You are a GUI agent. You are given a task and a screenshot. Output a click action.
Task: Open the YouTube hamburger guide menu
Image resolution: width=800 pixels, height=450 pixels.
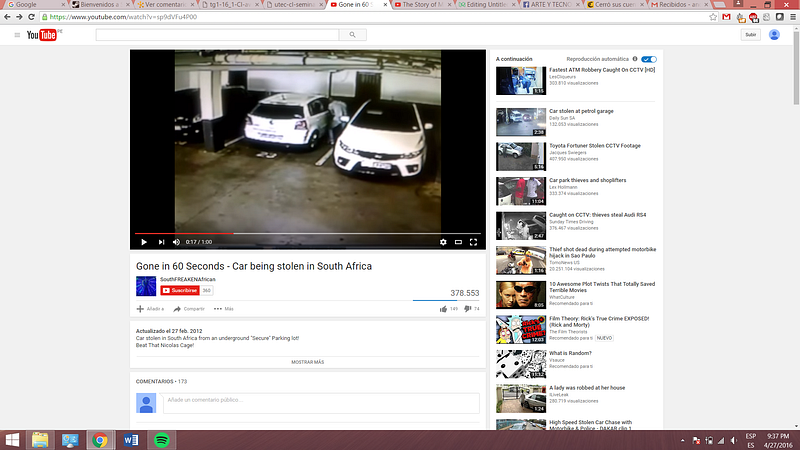click(x=17, y=35)
